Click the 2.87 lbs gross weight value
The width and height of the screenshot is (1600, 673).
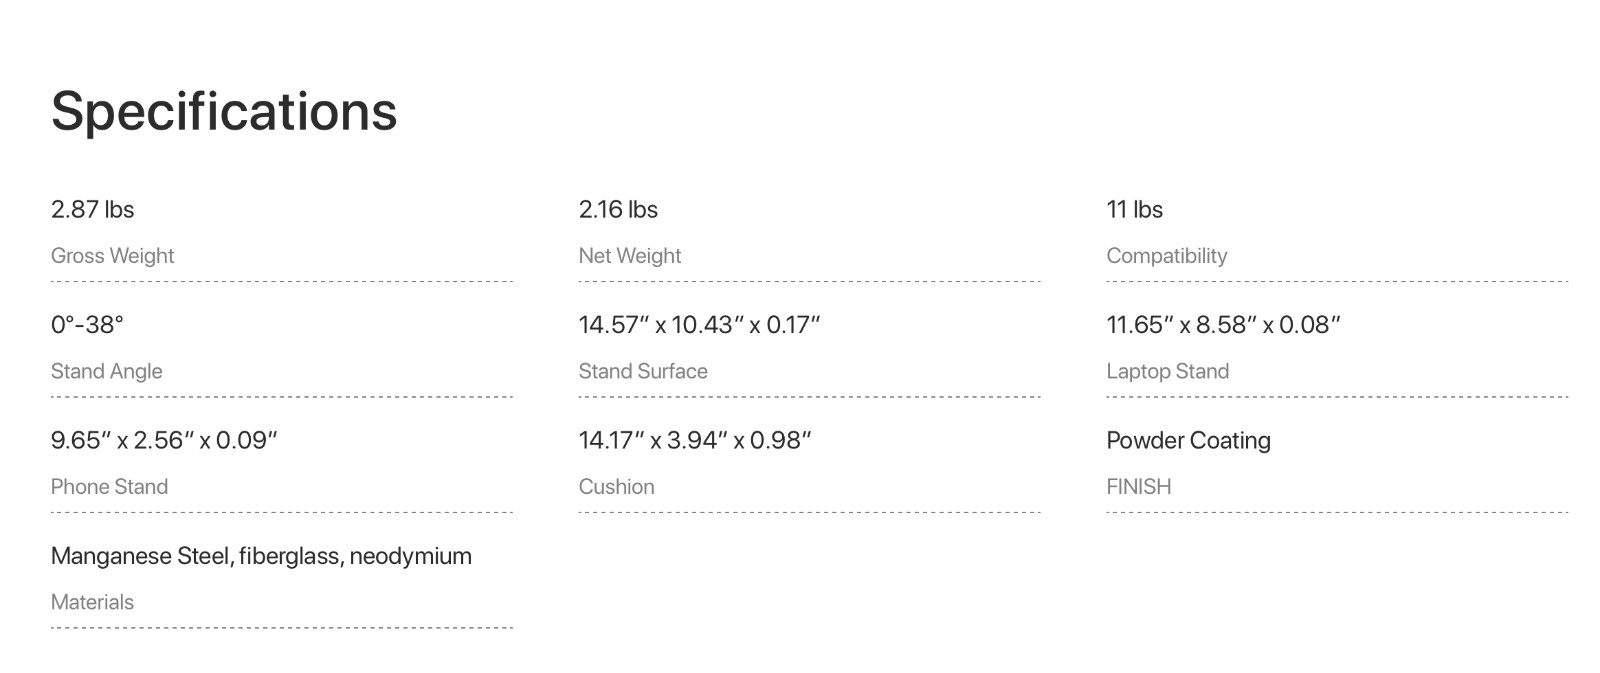[92, 210]
